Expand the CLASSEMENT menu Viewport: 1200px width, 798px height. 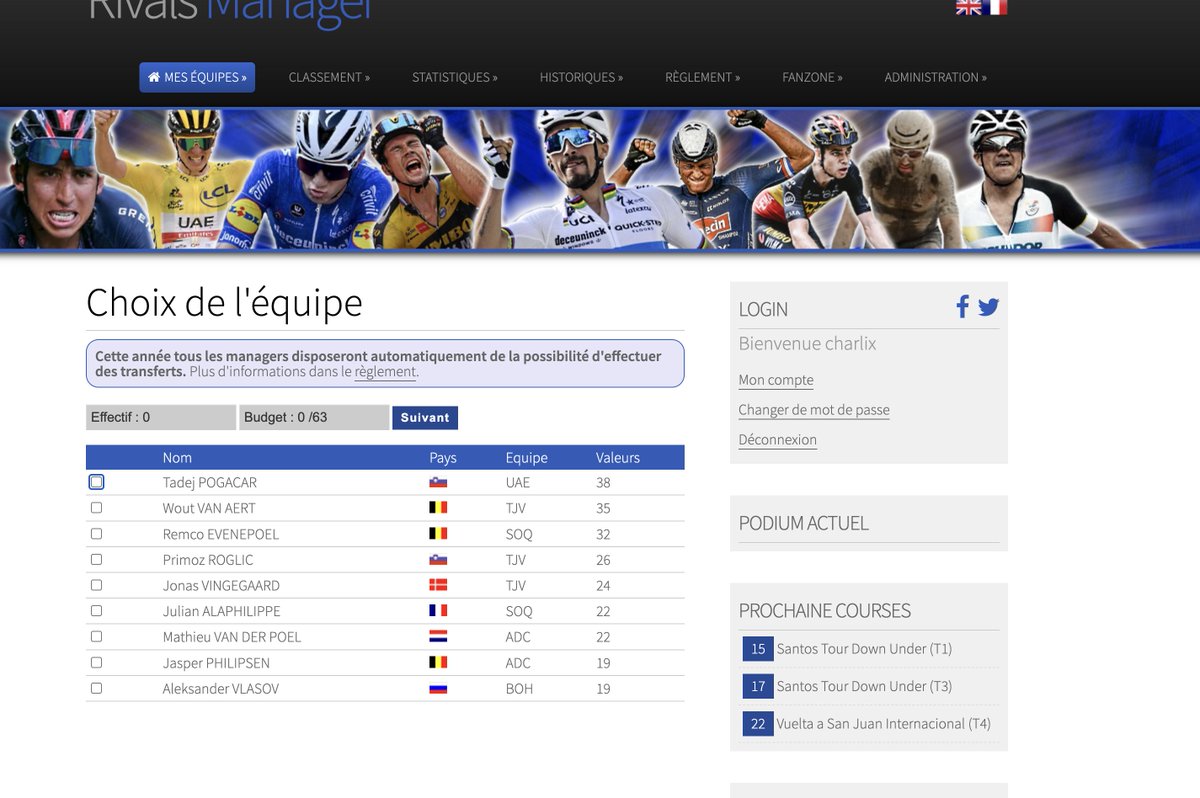[x=329, y=77]
